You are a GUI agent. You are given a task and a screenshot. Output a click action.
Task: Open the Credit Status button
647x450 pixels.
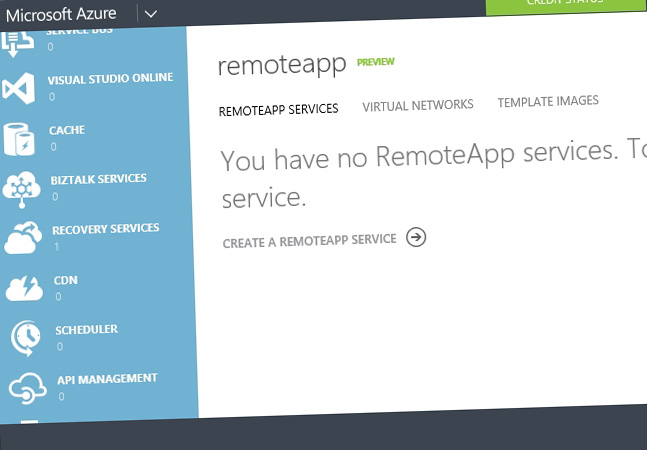(x=566, y=7)
